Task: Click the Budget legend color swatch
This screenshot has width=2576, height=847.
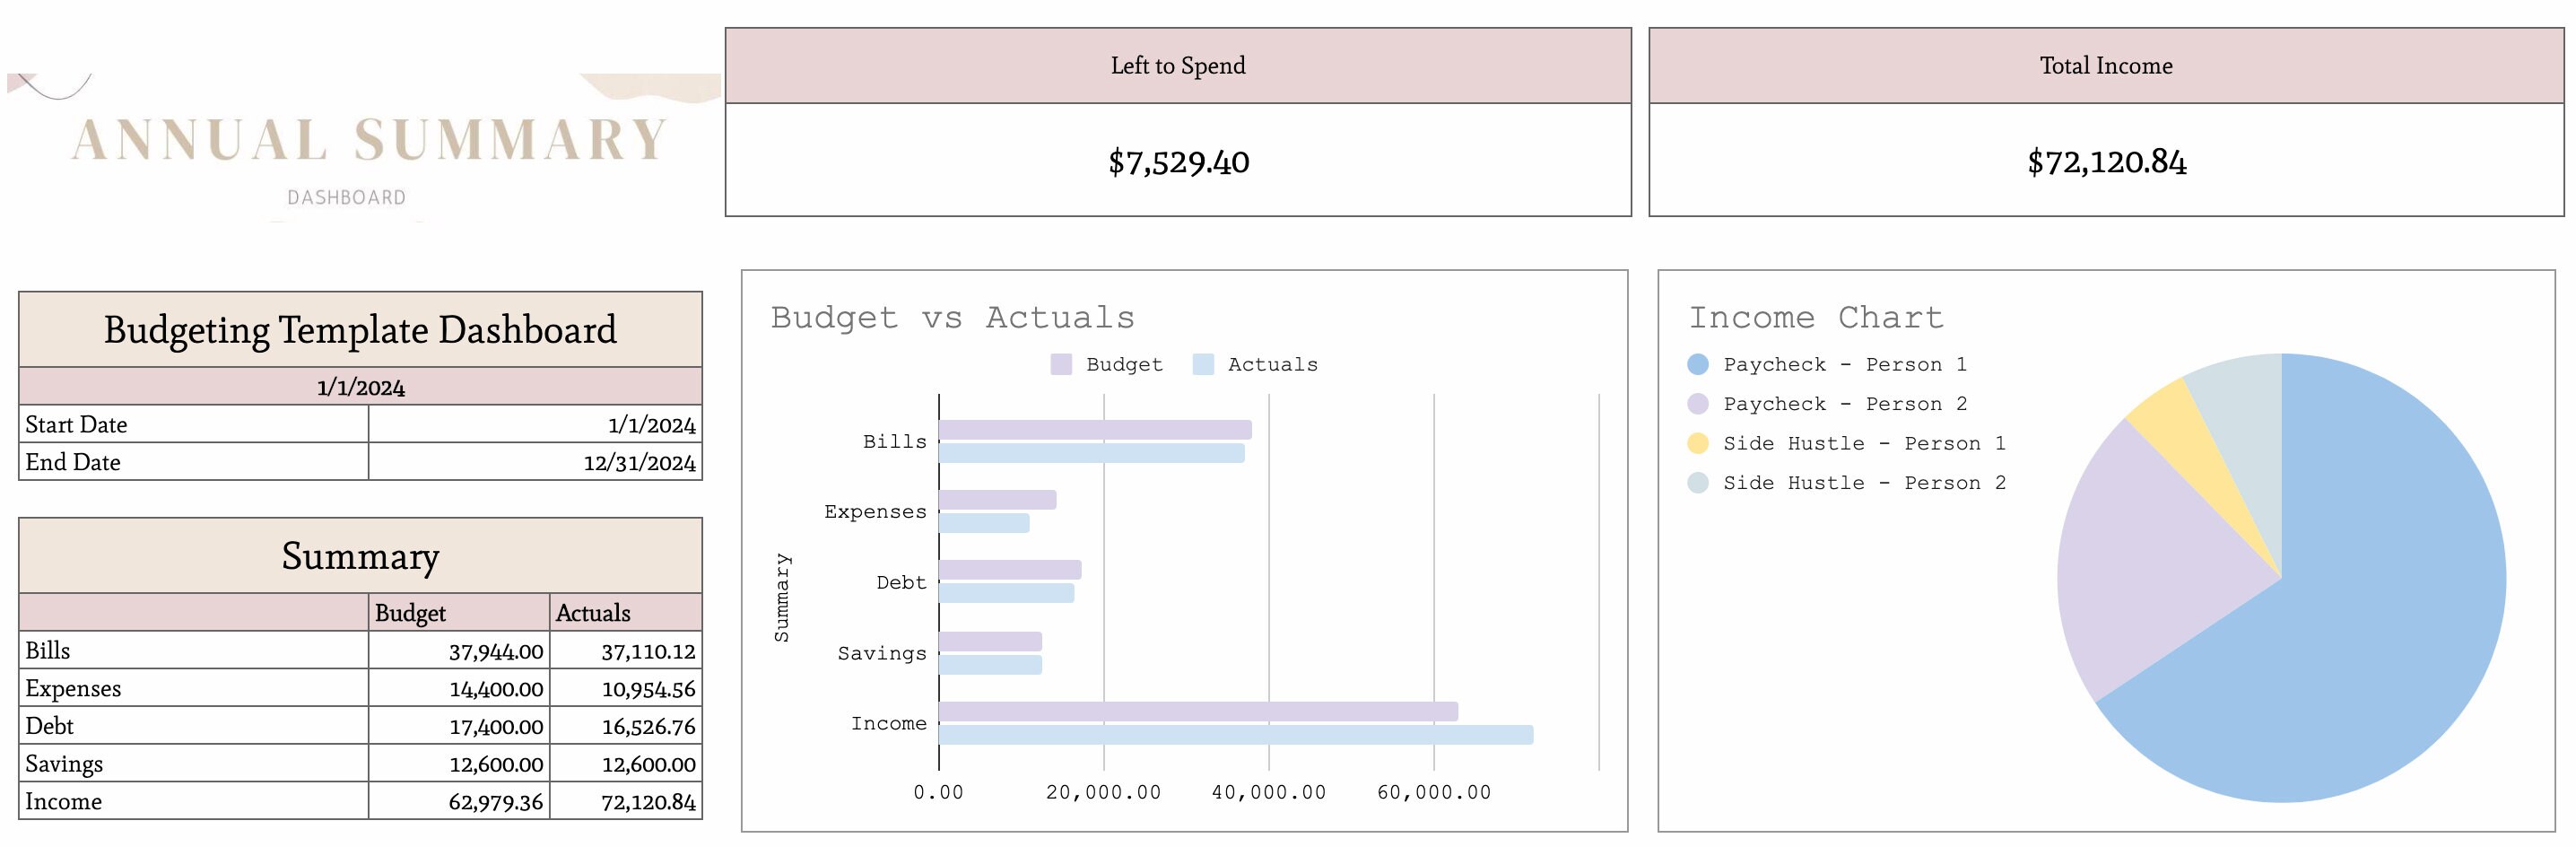Action: (x=1061, y=365)
